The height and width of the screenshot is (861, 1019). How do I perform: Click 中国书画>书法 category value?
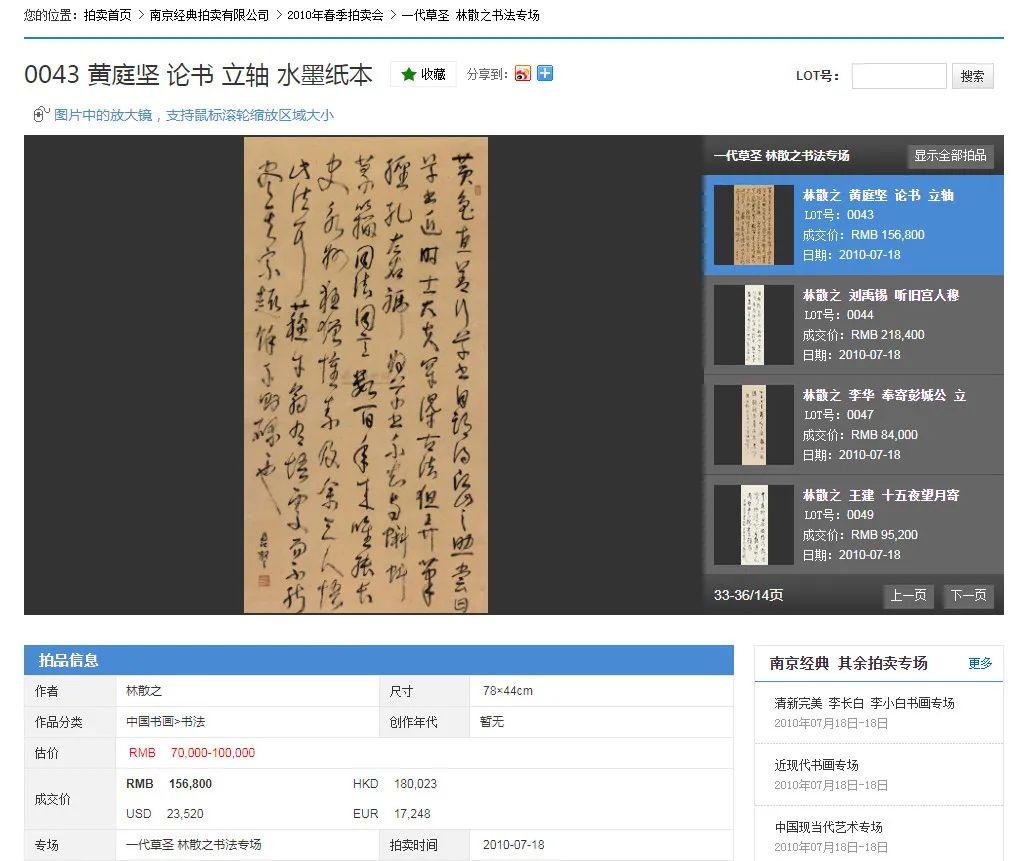click(x=166, y=722)
